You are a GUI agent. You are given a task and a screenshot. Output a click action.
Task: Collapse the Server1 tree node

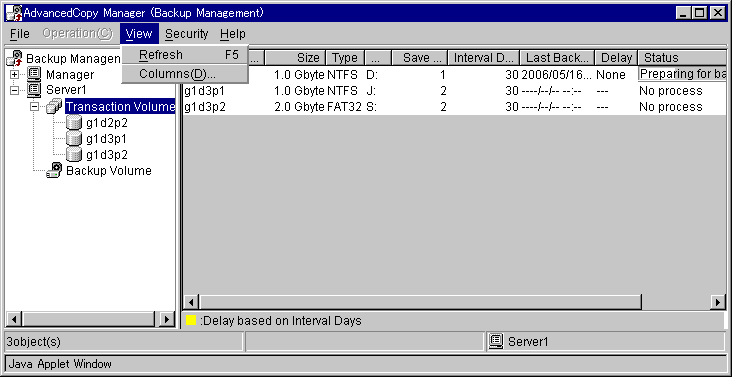coord(14,90)
